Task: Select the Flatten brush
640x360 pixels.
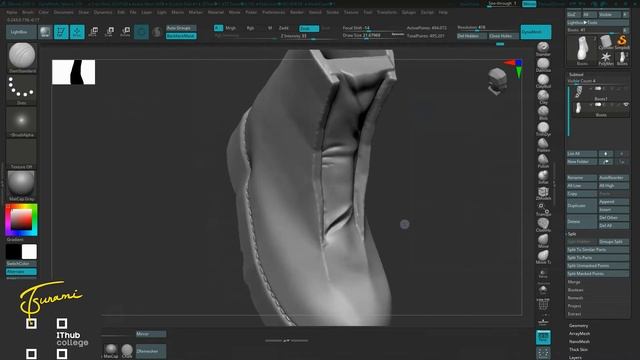Action: 543,144
